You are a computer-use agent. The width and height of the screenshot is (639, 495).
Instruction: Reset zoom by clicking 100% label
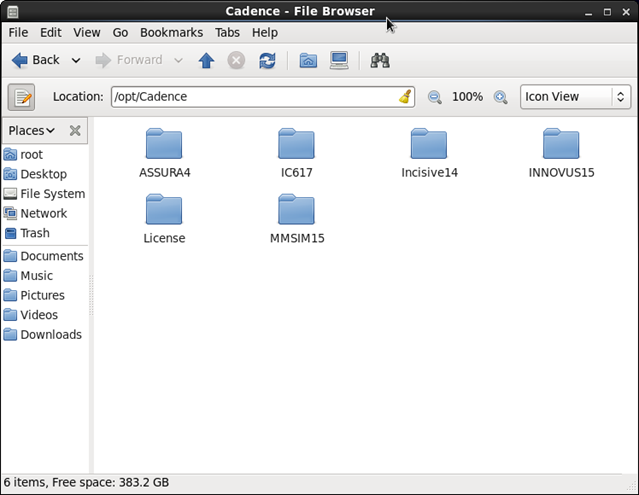pos(467,97)
